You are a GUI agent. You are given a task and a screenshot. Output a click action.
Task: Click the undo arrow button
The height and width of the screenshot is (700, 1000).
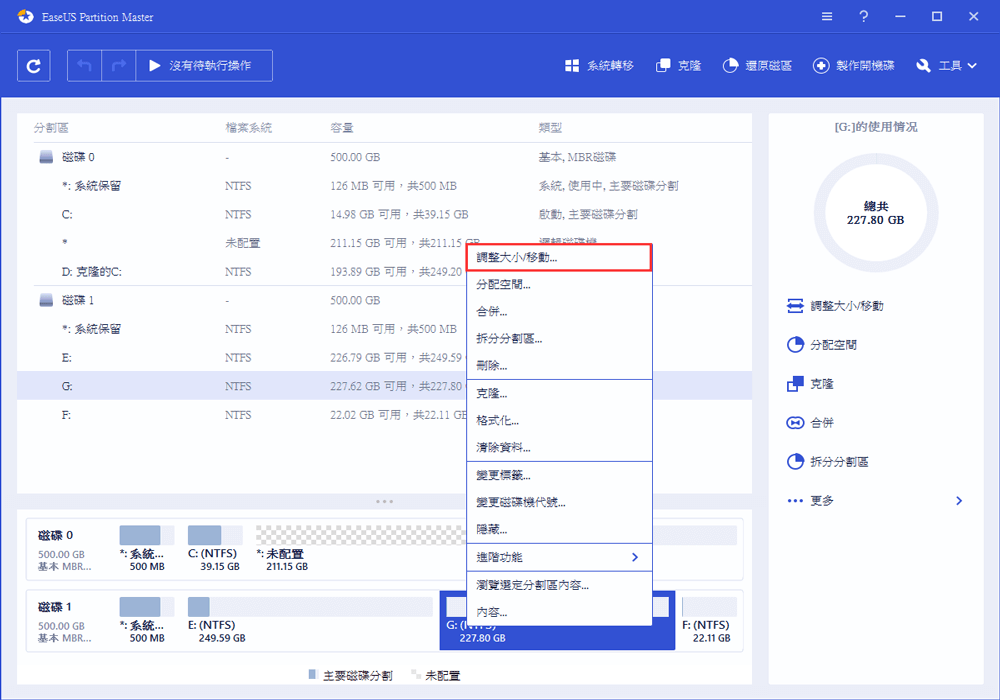click(84, 66)
